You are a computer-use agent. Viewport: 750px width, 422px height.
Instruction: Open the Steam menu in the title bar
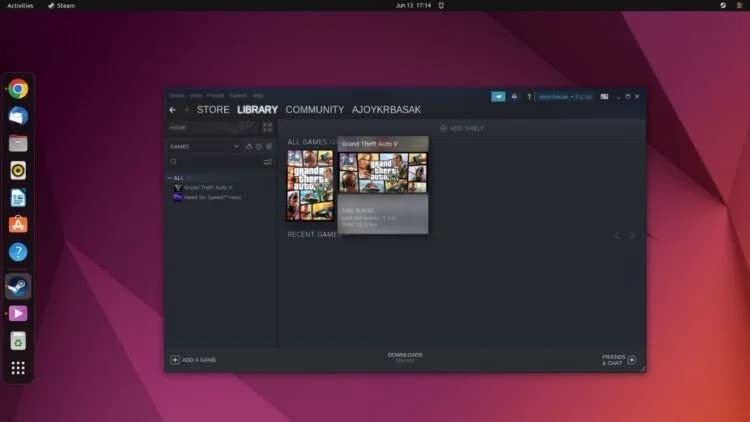click(176, 95)
